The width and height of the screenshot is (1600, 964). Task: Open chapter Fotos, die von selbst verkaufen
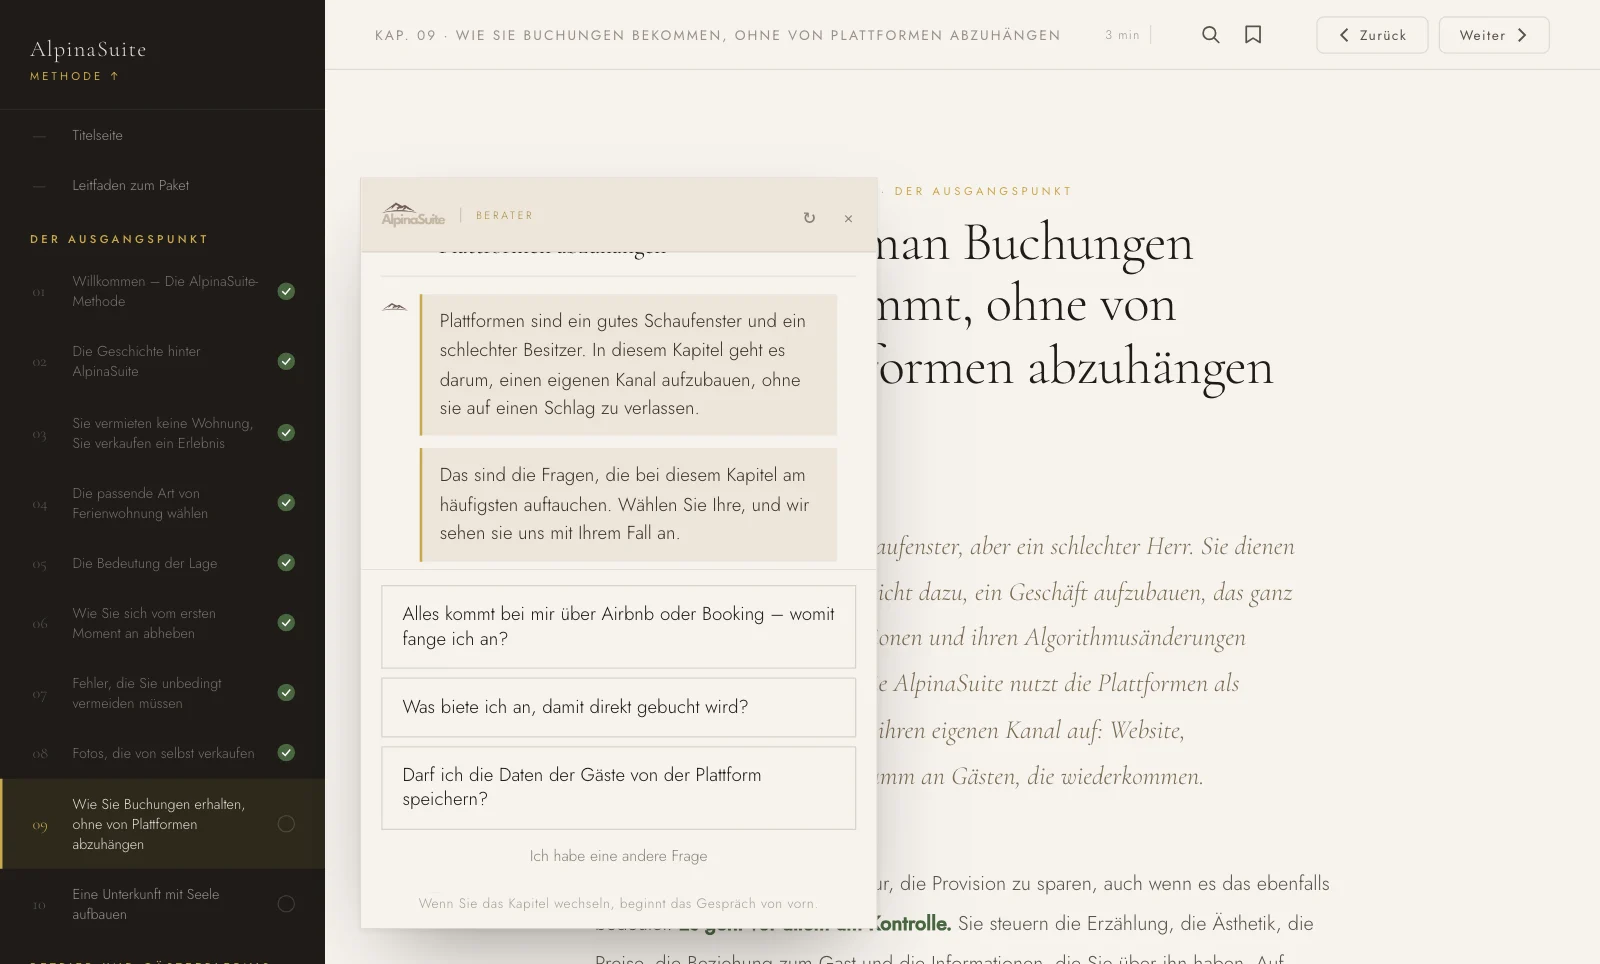tap(163, 753)
